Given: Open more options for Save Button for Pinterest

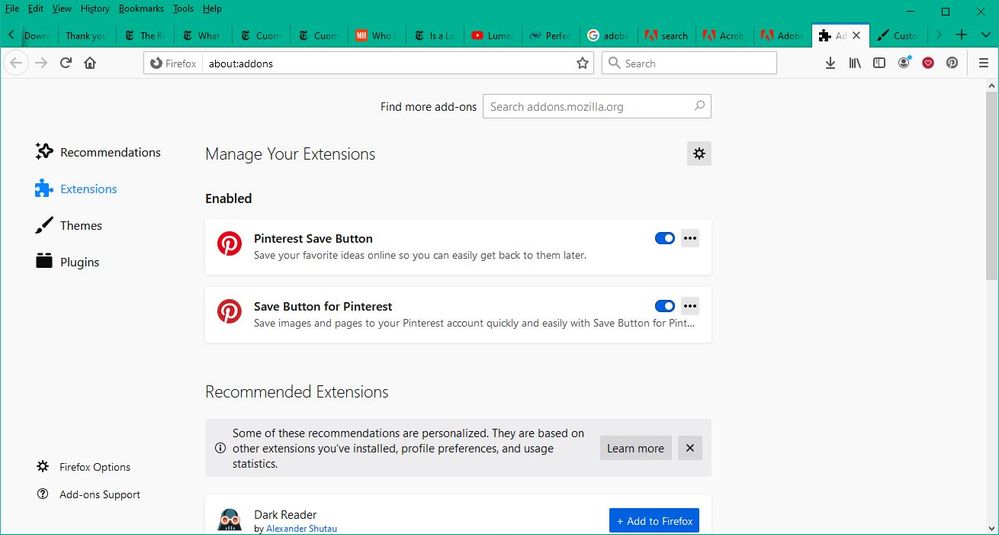Looking at the screenshot, I should pyautogui.click(x=690, y=306).
